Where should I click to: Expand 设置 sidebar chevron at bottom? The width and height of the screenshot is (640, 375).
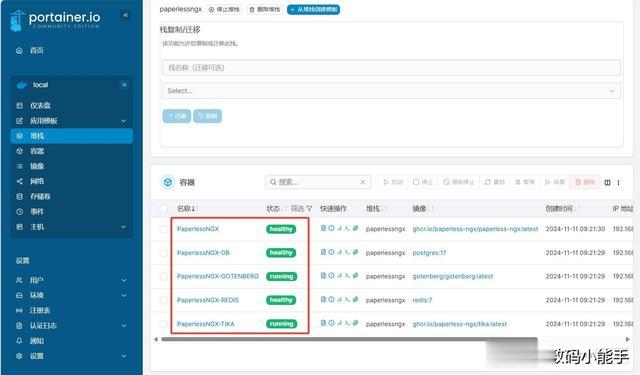tap(123, 356)
